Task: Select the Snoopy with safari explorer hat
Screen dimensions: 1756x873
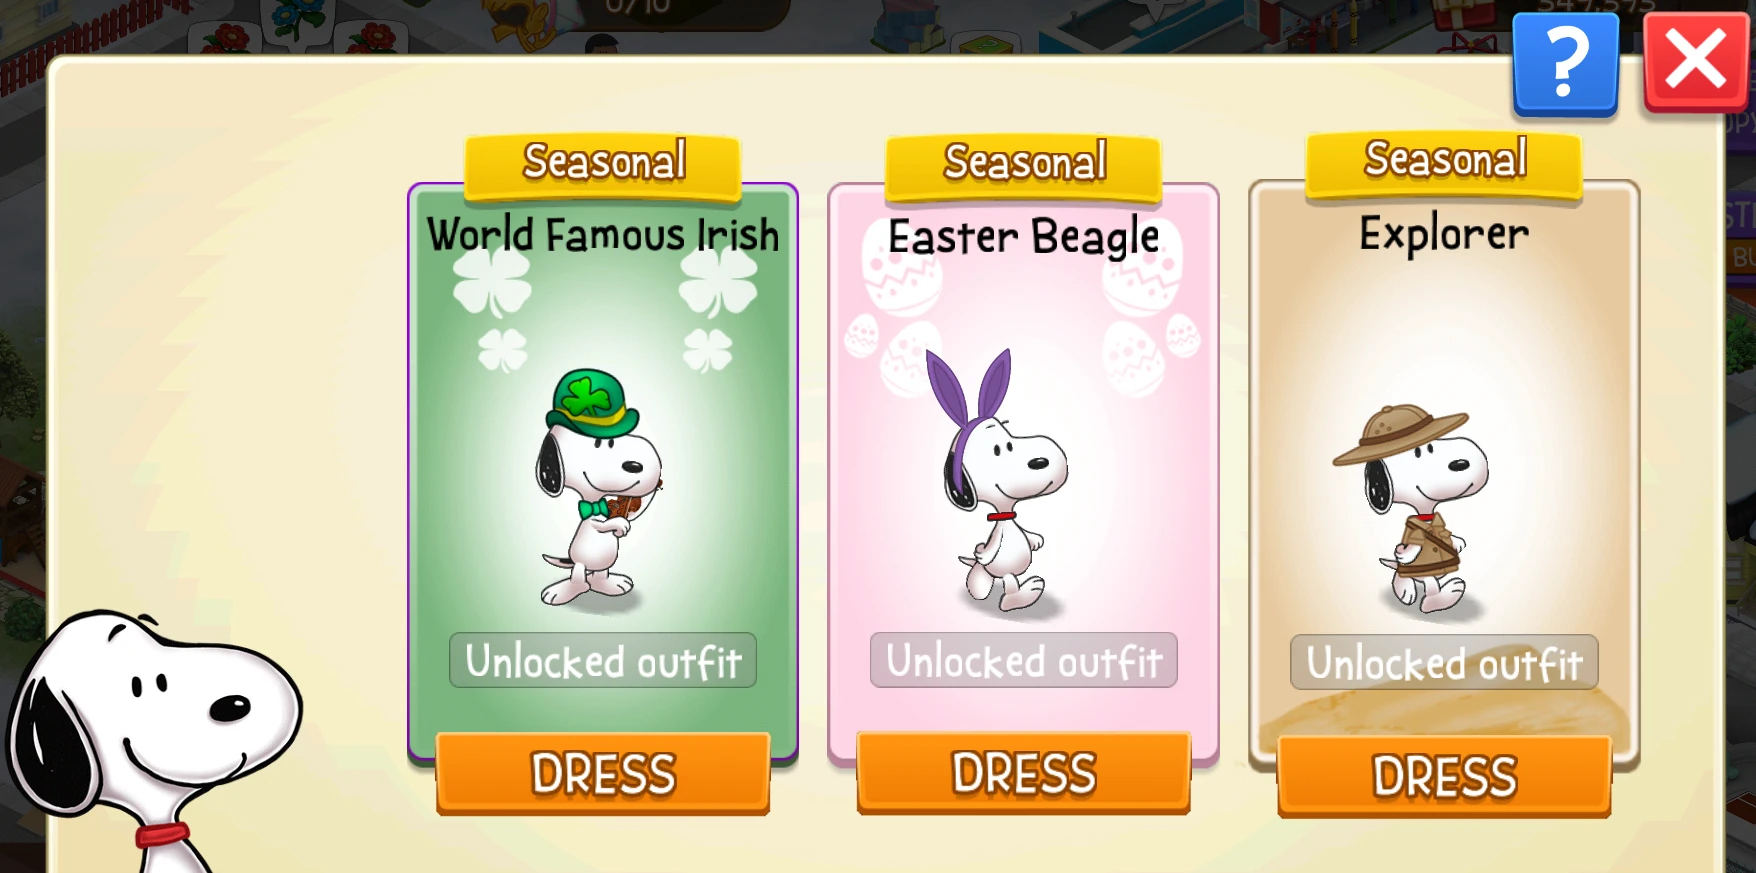Action: point(1413,509)
